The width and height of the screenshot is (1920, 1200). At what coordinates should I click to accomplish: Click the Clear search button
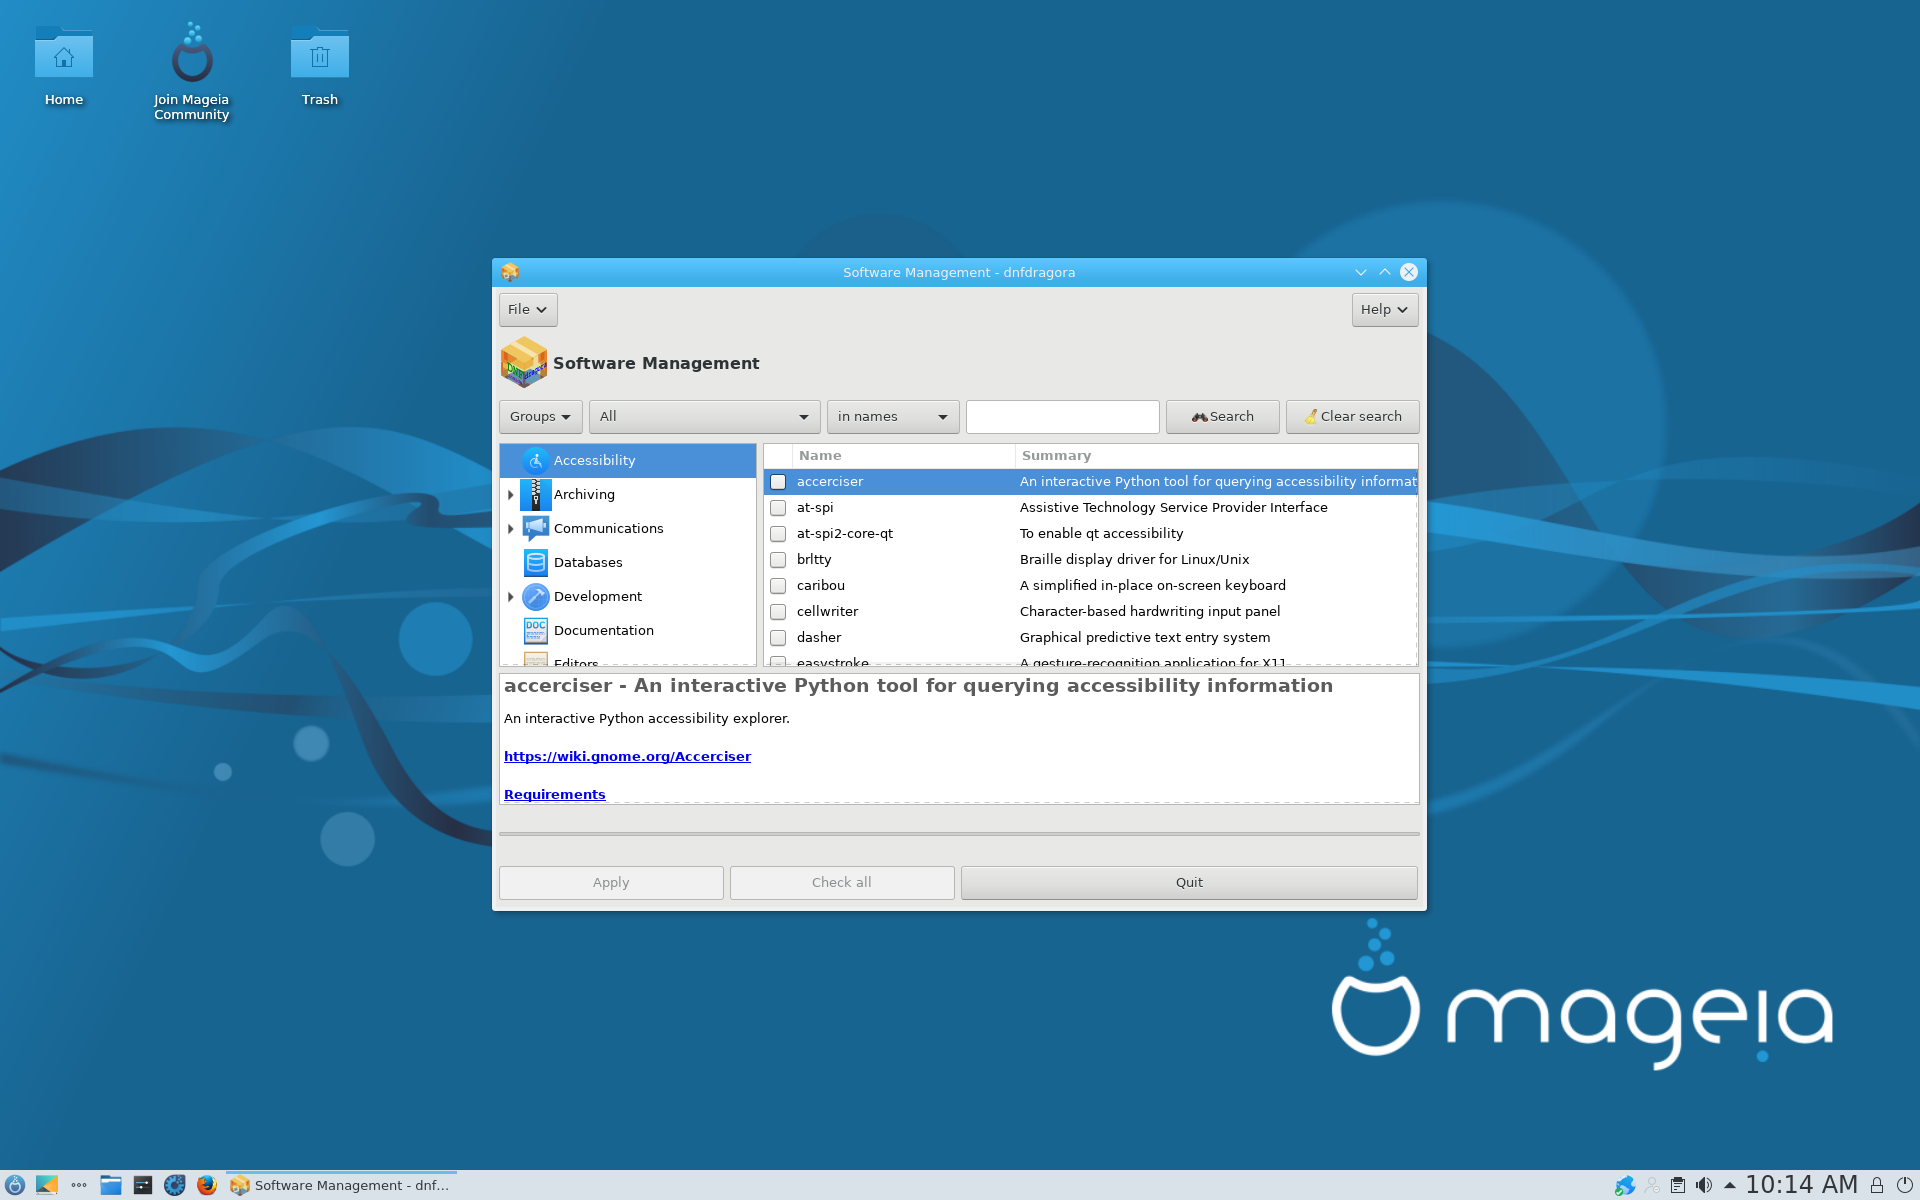(1352, 417)
